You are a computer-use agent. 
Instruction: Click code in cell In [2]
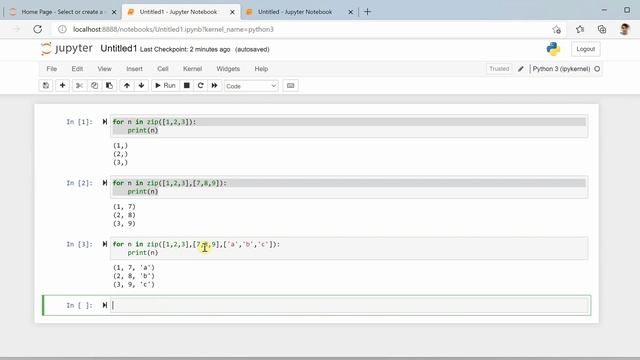coord(349,187)
